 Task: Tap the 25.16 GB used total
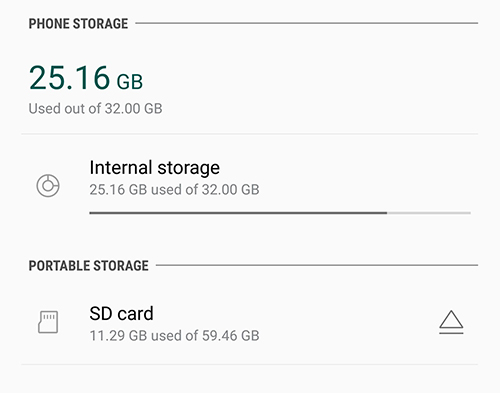coord(86,78)
